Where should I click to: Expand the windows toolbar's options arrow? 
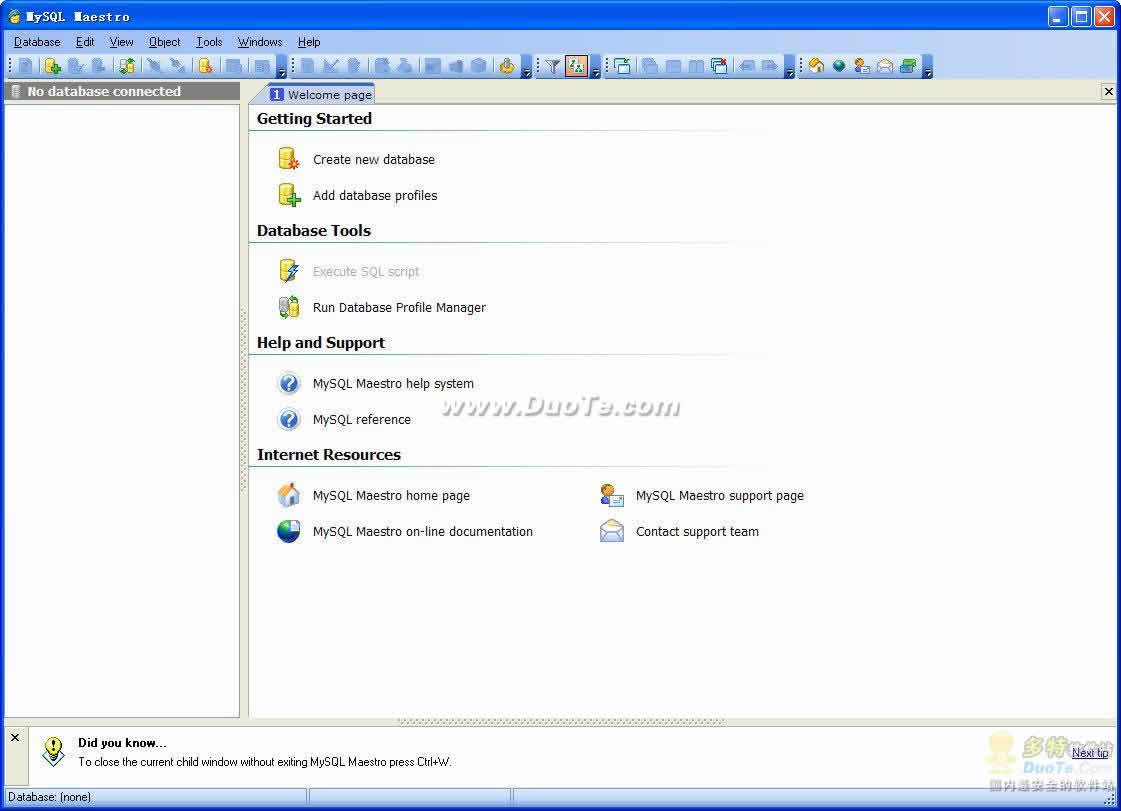tap(789, 67)
